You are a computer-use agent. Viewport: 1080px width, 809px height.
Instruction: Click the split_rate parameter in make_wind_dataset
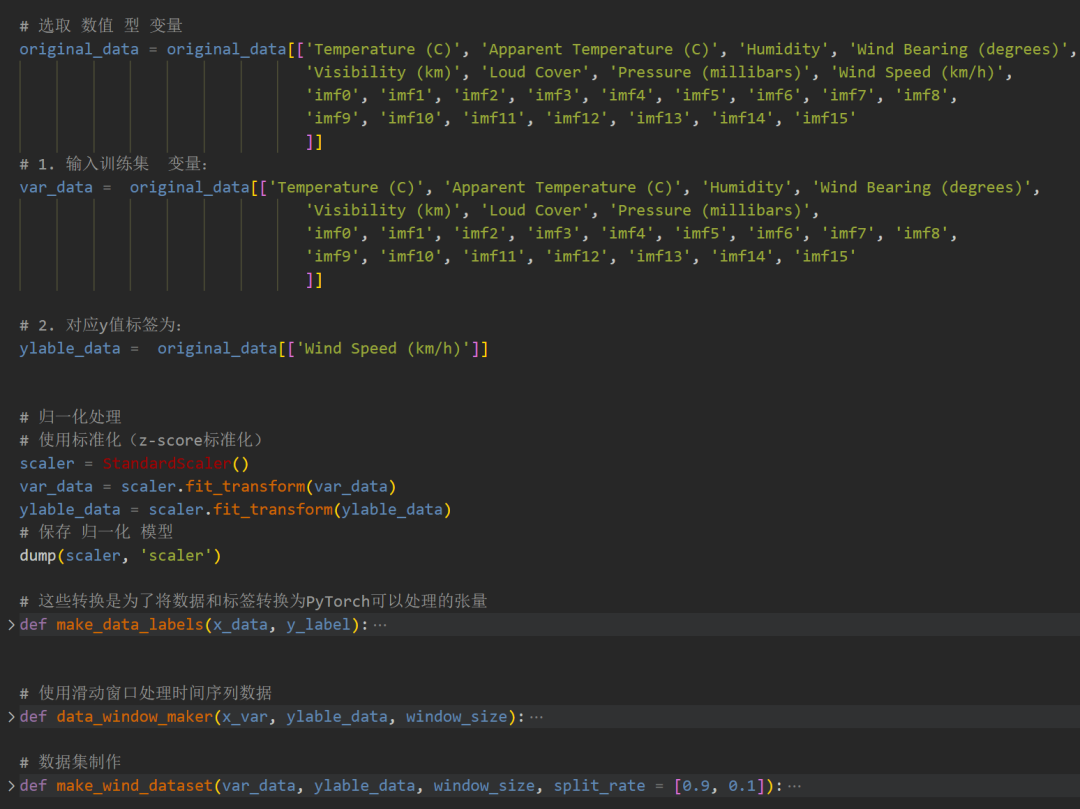click(x=599, y=786)
